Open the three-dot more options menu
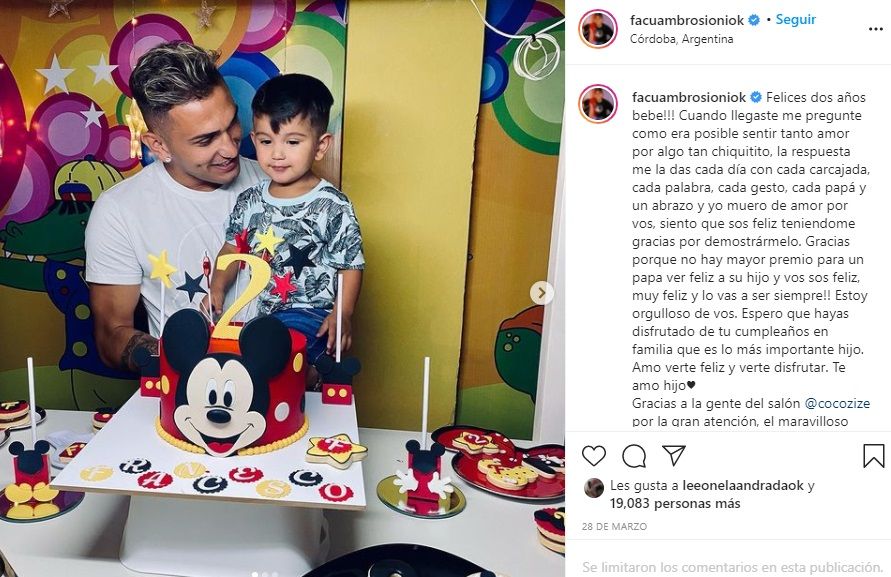891x577 pixels. [x=875, y=29]
